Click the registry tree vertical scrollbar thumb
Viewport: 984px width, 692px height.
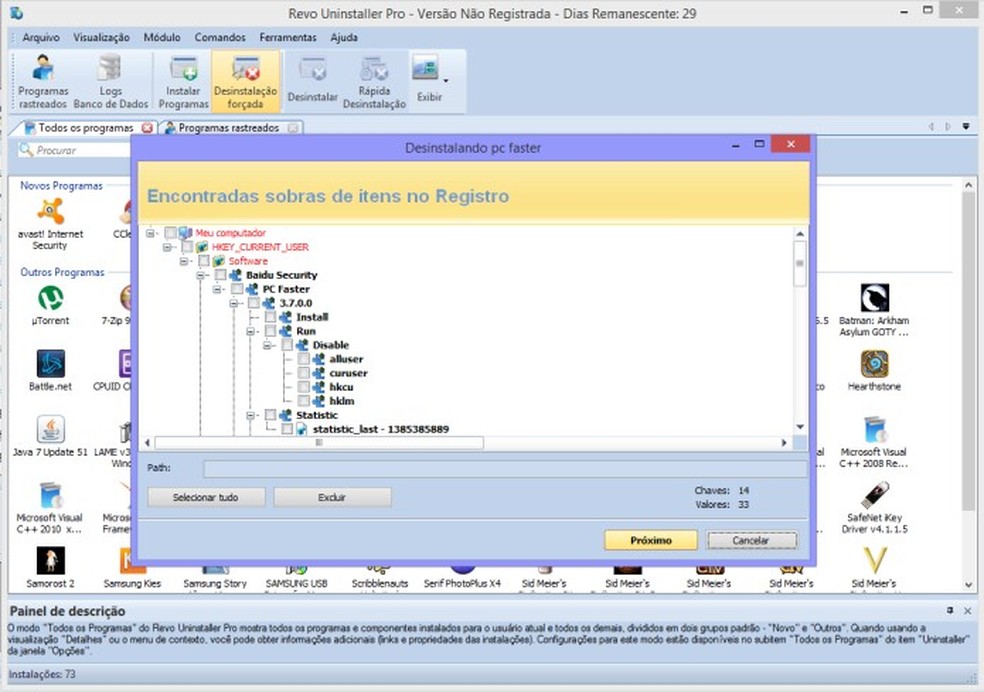coord(800,263)
